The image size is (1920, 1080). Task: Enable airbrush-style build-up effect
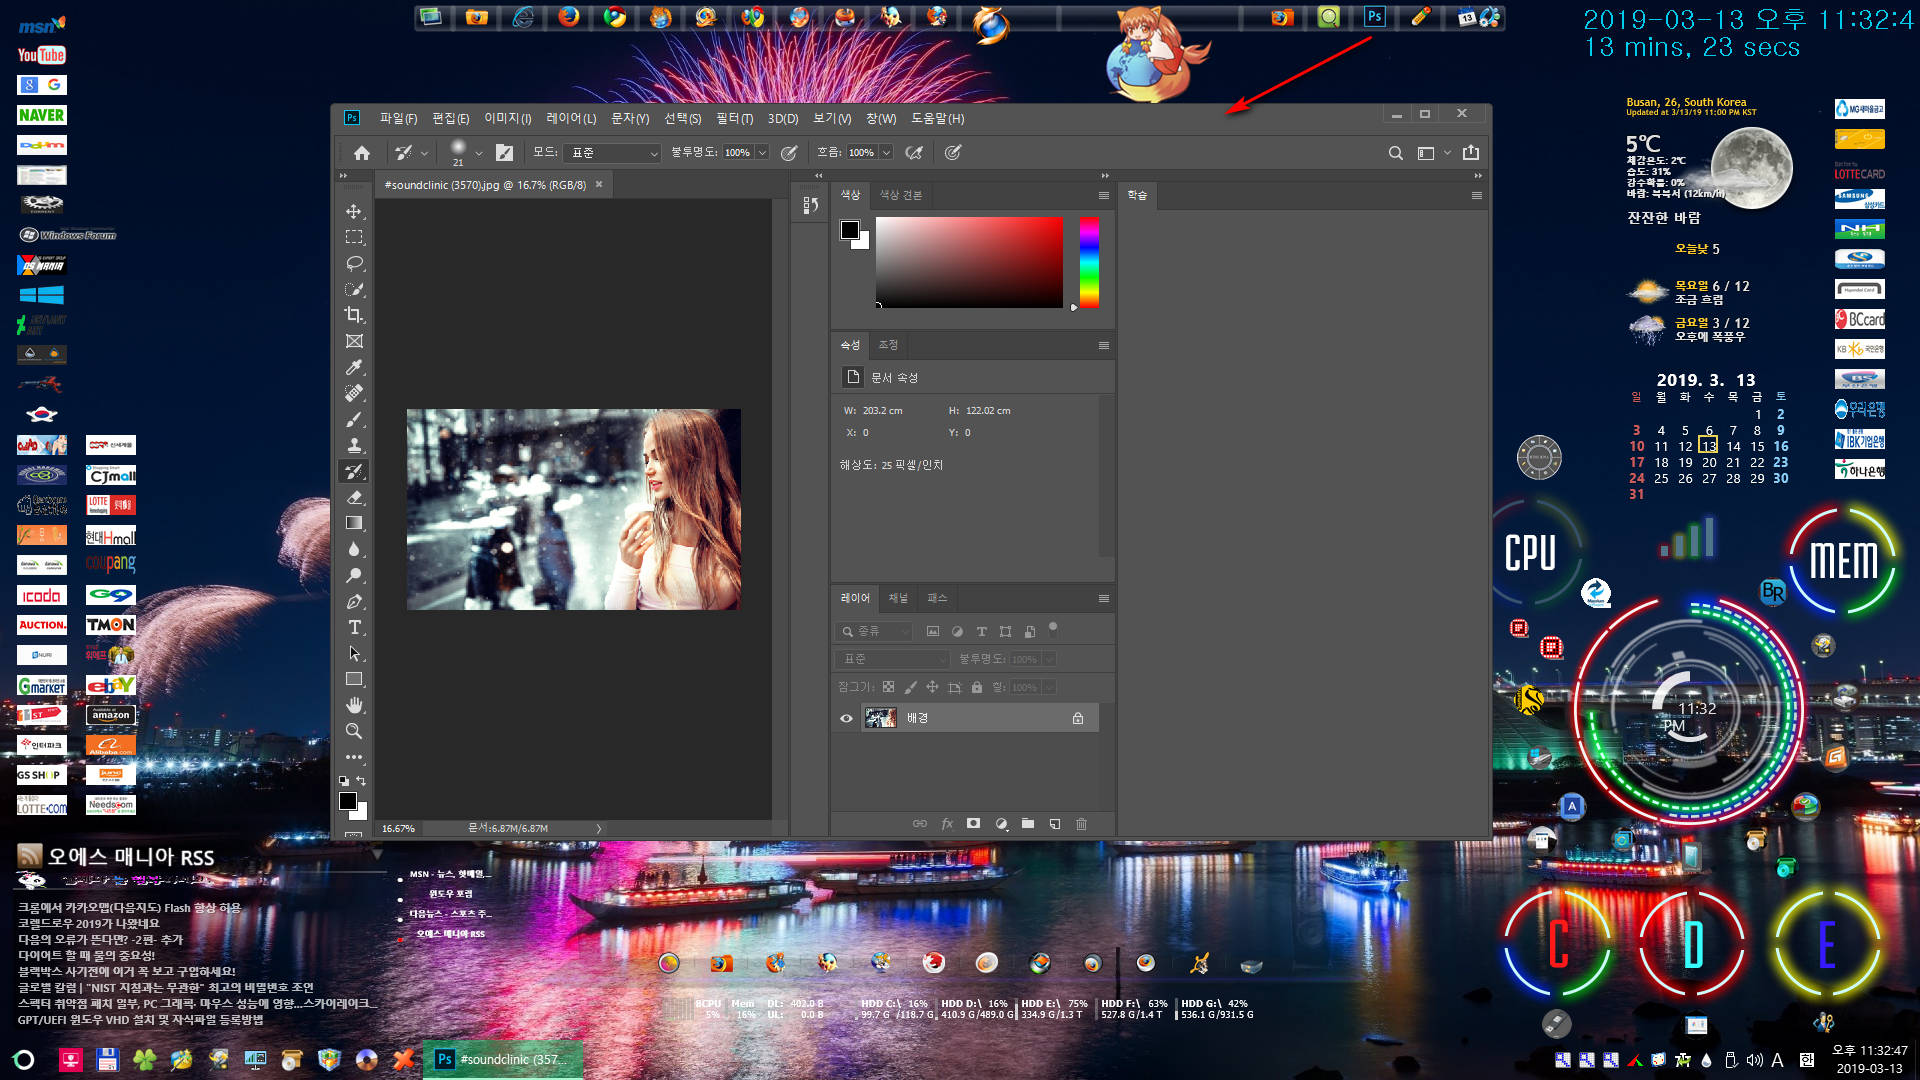913,153
